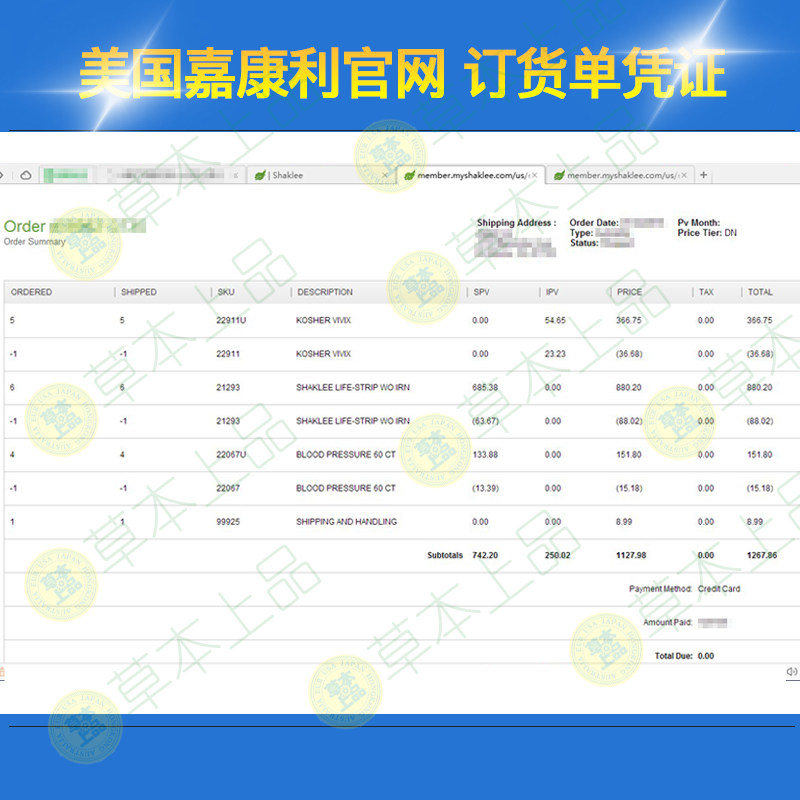Image resolution: width=800 pixels, height=800 pixels.
Task: Click the SPV column header
Action: pos(482,292)
